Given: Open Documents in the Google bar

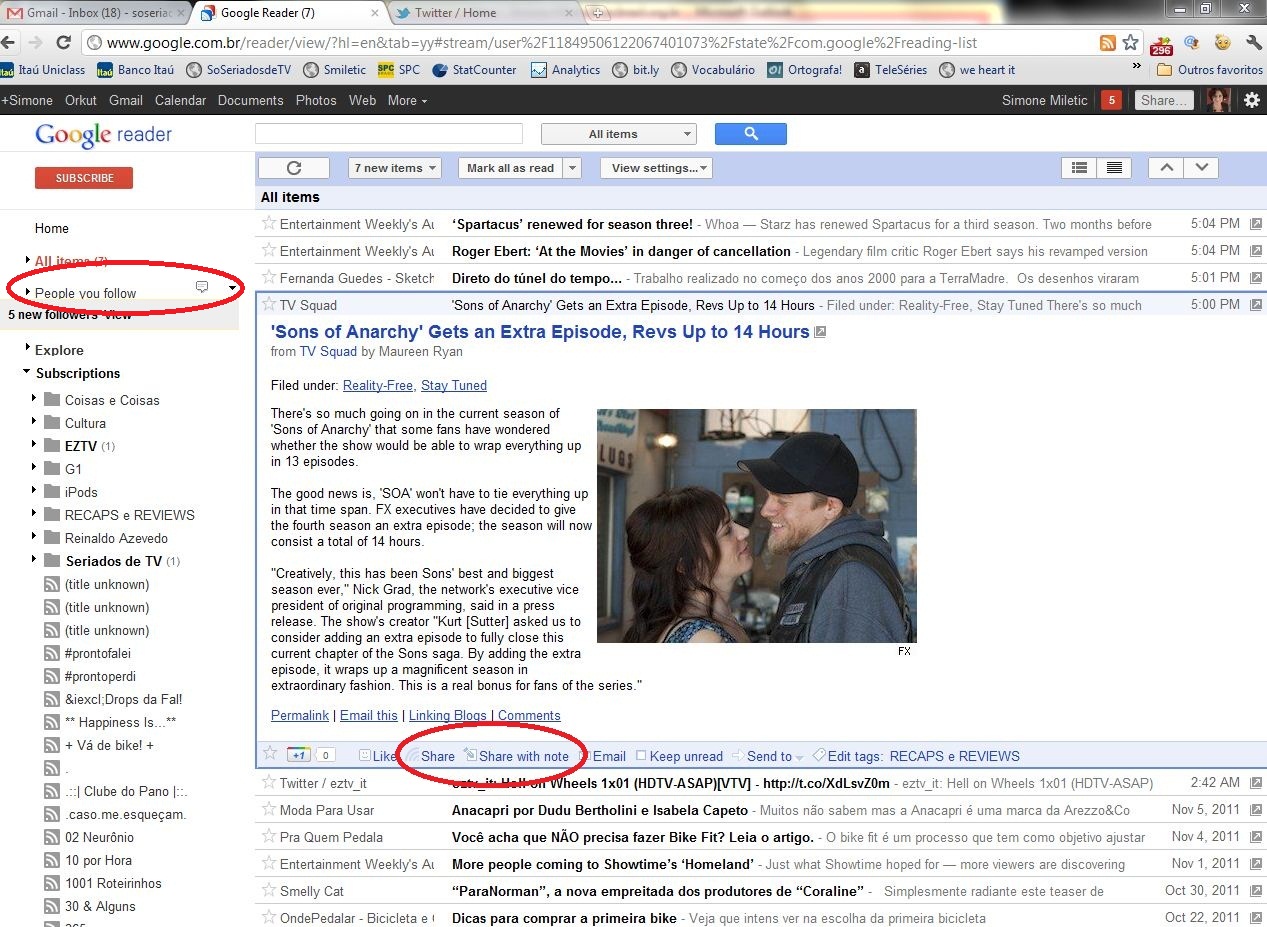Looking at the screenshot, I should (x=251, y=100).
